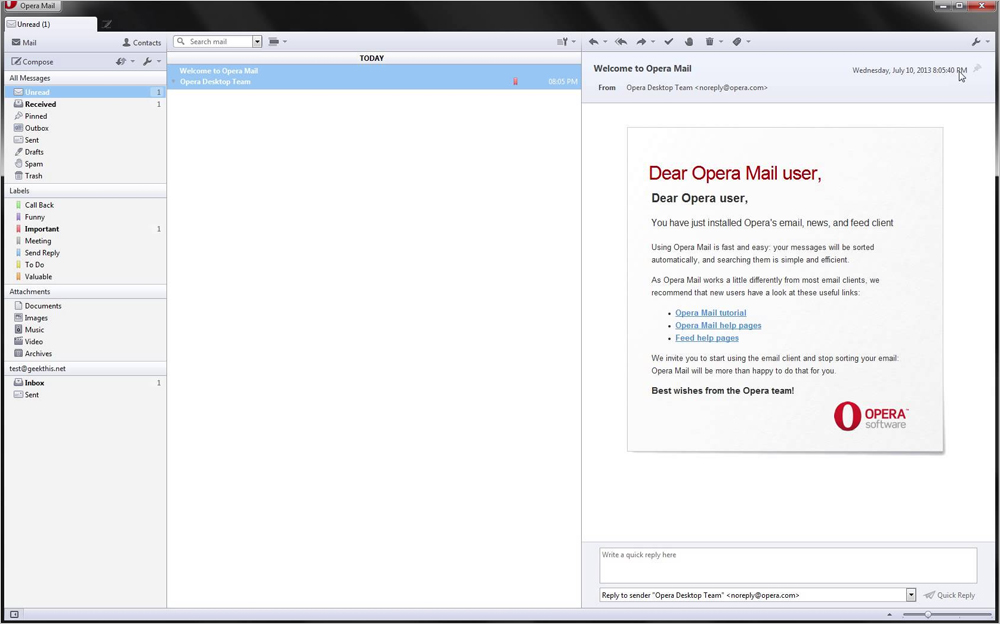Select the To Do label
Screen dimensions: 1000x624
(85, 264)
